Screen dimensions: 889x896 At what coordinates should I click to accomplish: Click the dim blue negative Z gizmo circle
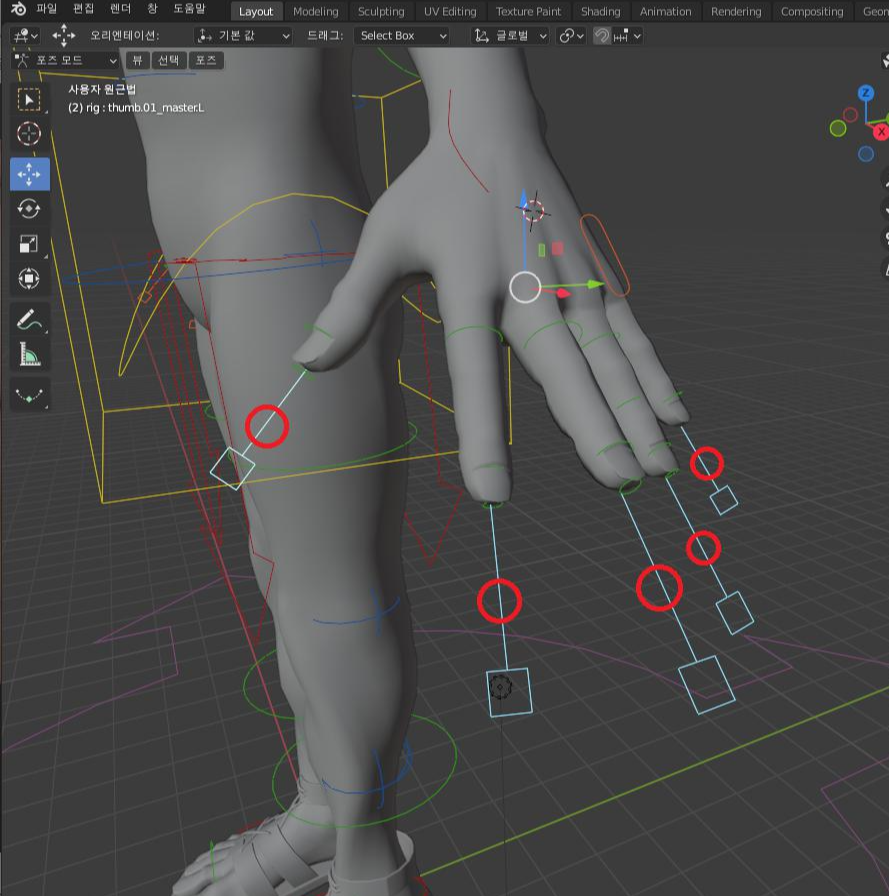click(x=866, y=154)
